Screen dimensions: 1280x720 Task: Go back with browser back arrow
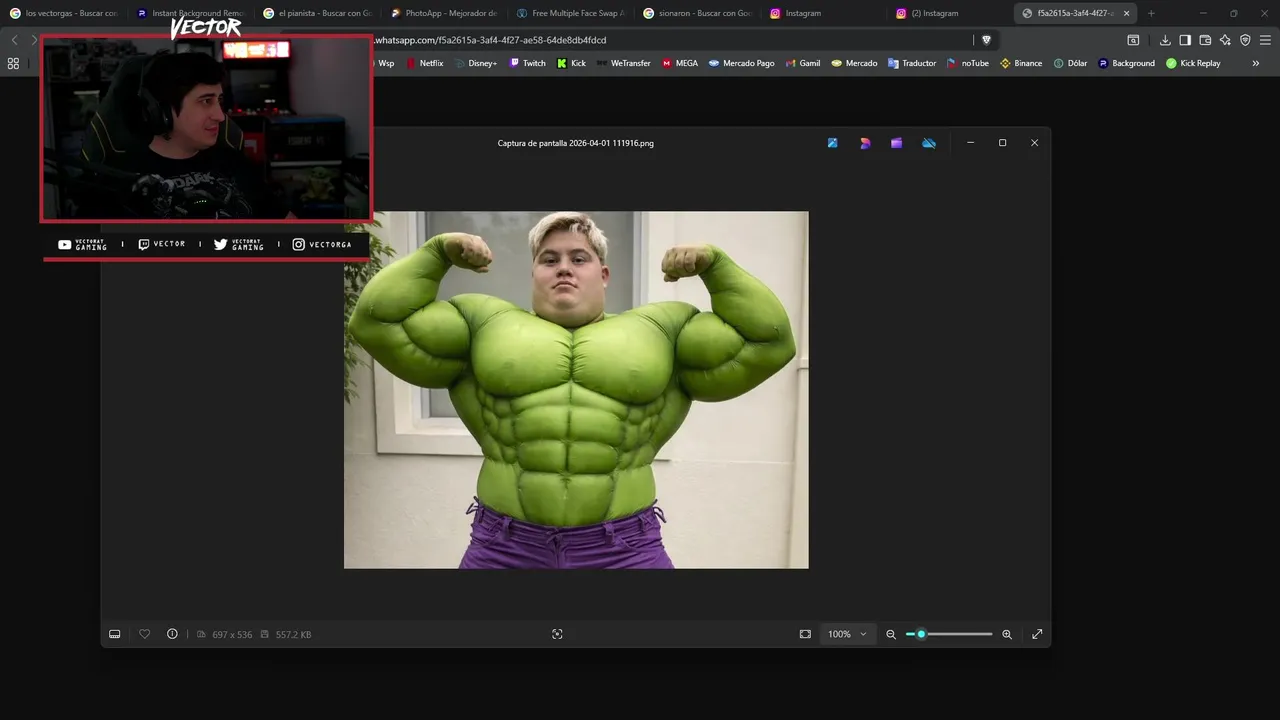[x=14, y=40]
